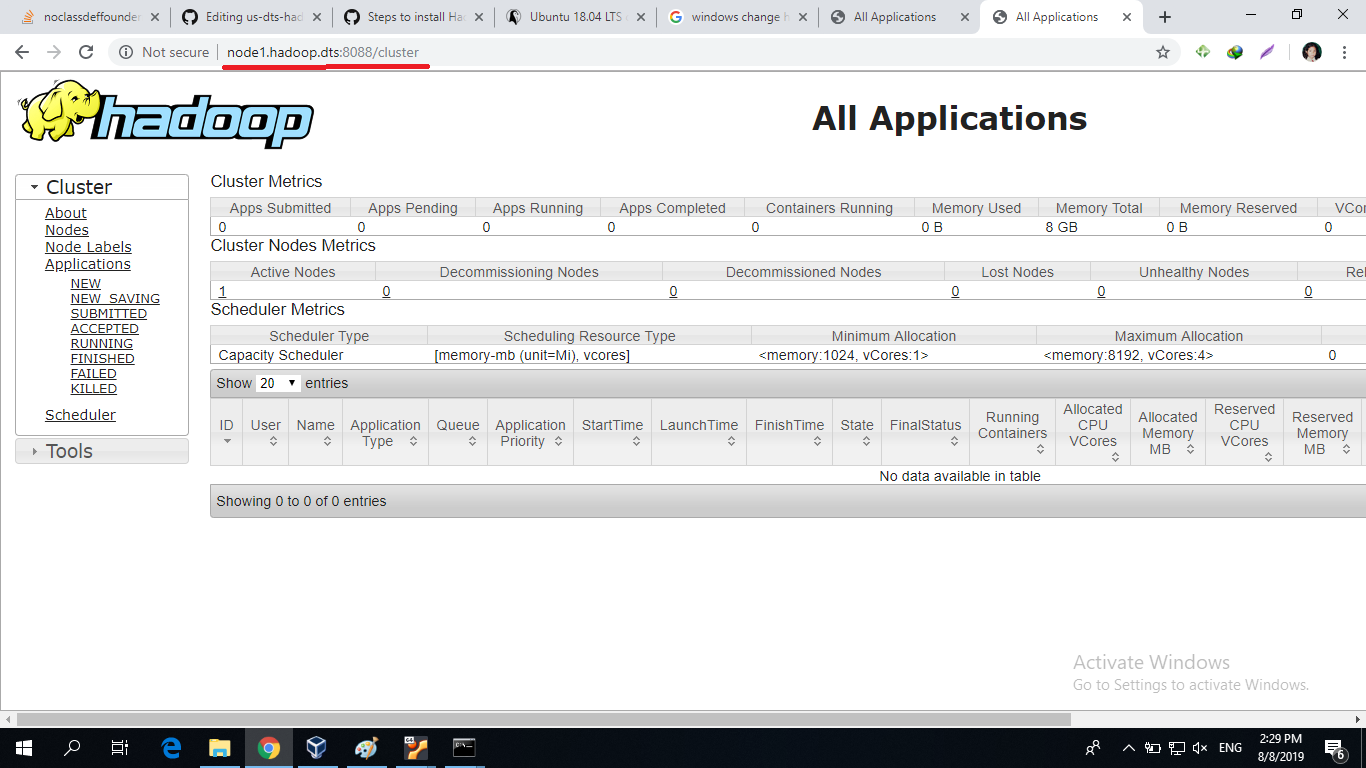Filter applications by RUNNING state
1366x768 pixels.
coord(101,343)
